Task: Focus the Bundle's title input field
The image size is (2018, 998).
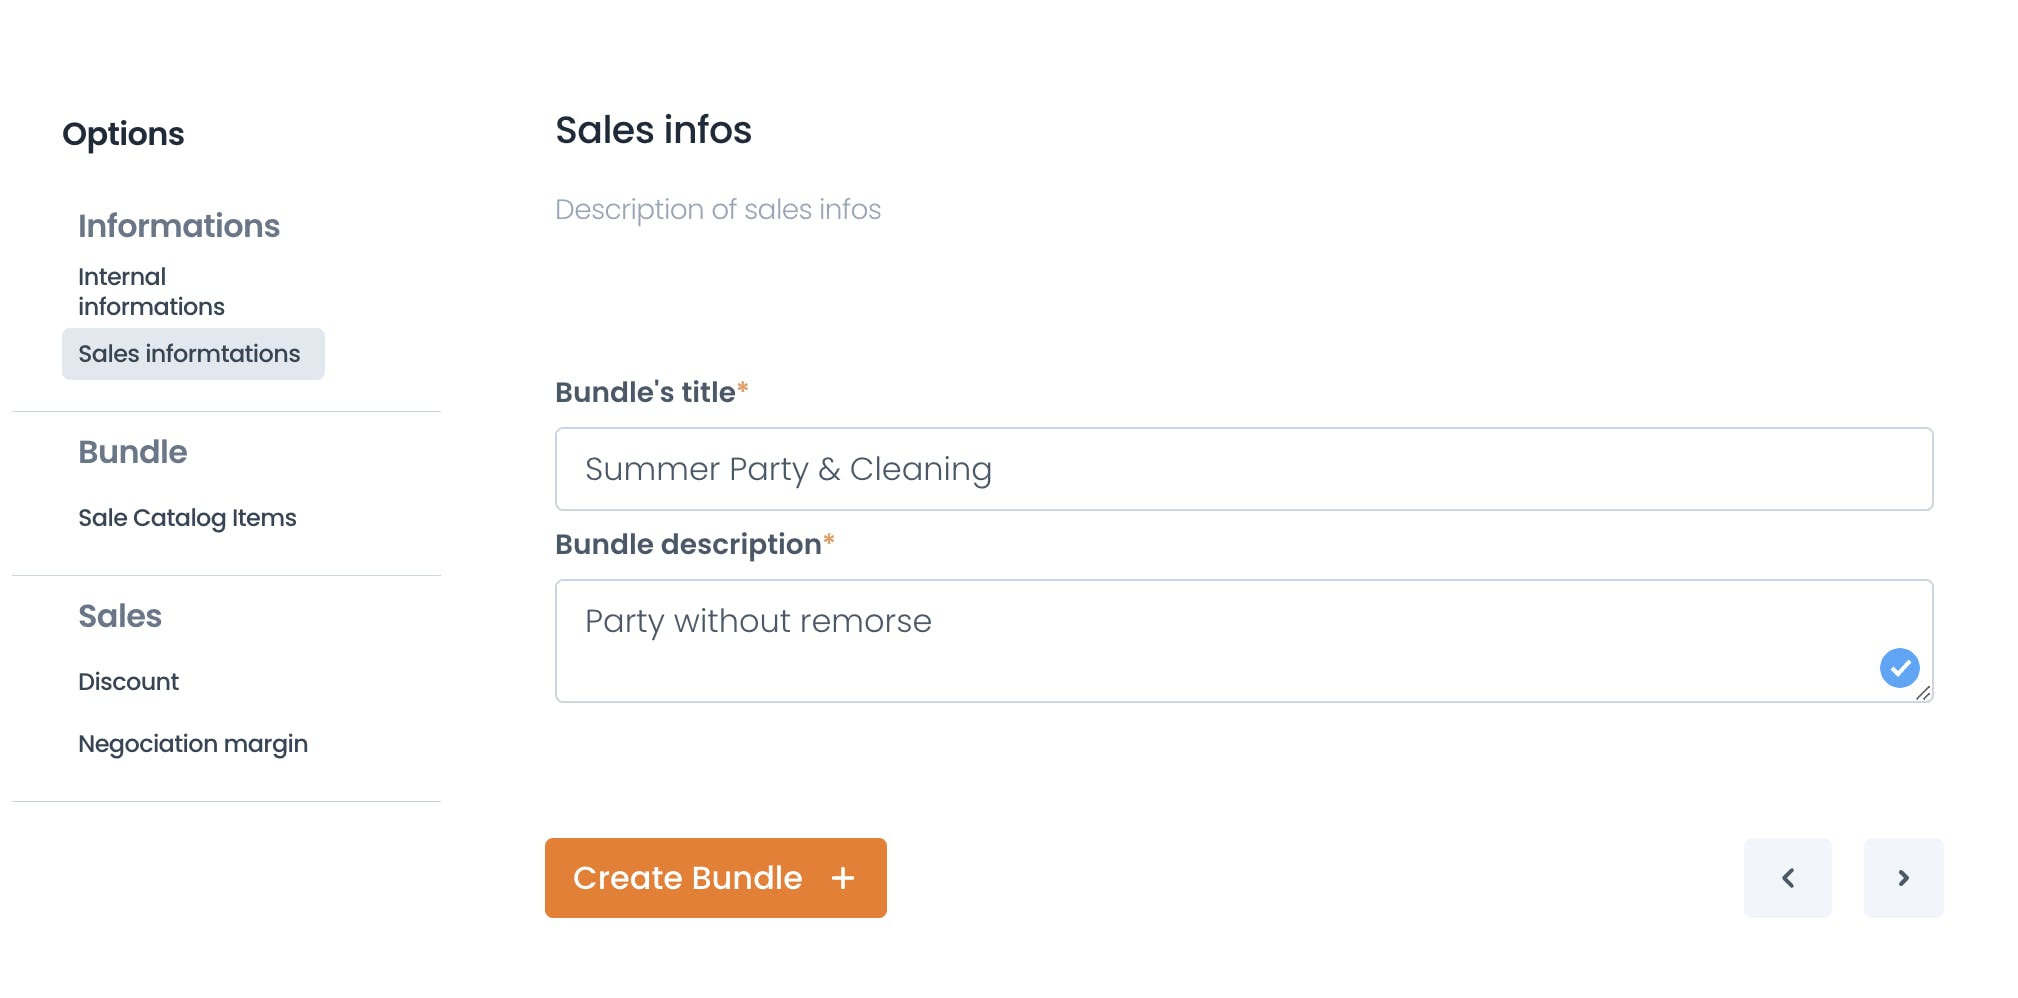Action: coord(1244,469)
